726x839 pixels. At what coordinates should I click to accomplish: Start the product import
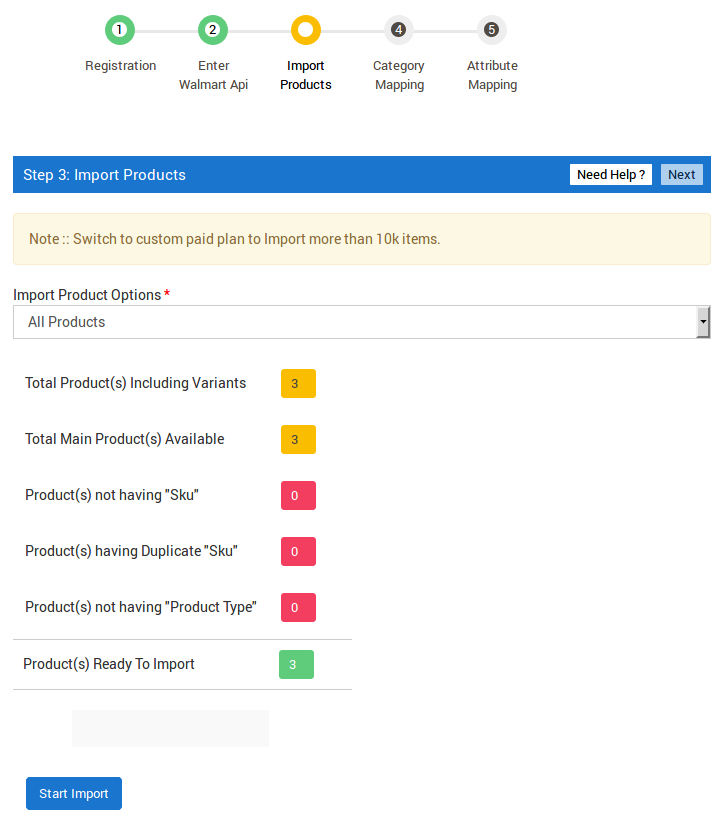click(x=74, y=794)
